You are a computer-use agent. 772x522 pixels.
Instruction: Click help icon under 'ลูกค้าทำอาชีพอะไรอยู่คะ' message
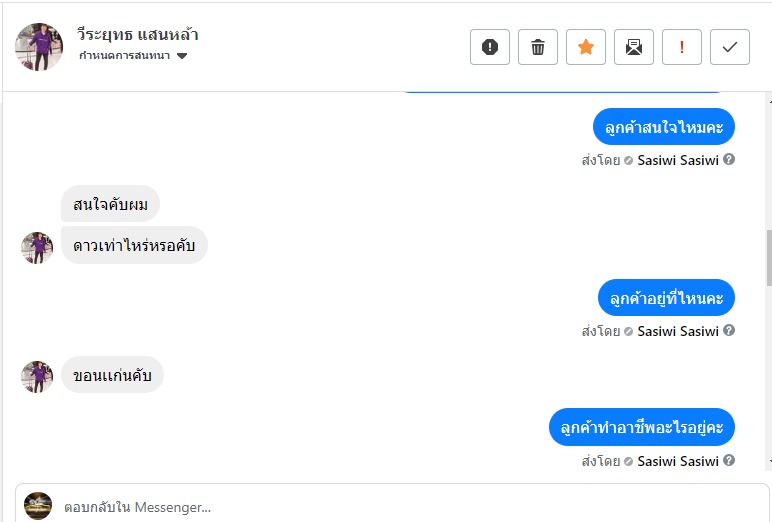click(x=729, y=461)
